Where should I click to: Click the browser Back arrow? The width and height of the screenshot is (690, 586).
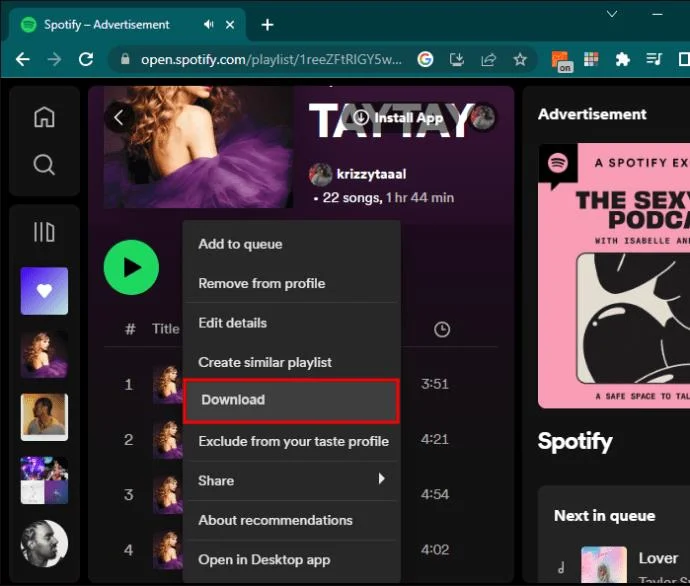[22, 59]
